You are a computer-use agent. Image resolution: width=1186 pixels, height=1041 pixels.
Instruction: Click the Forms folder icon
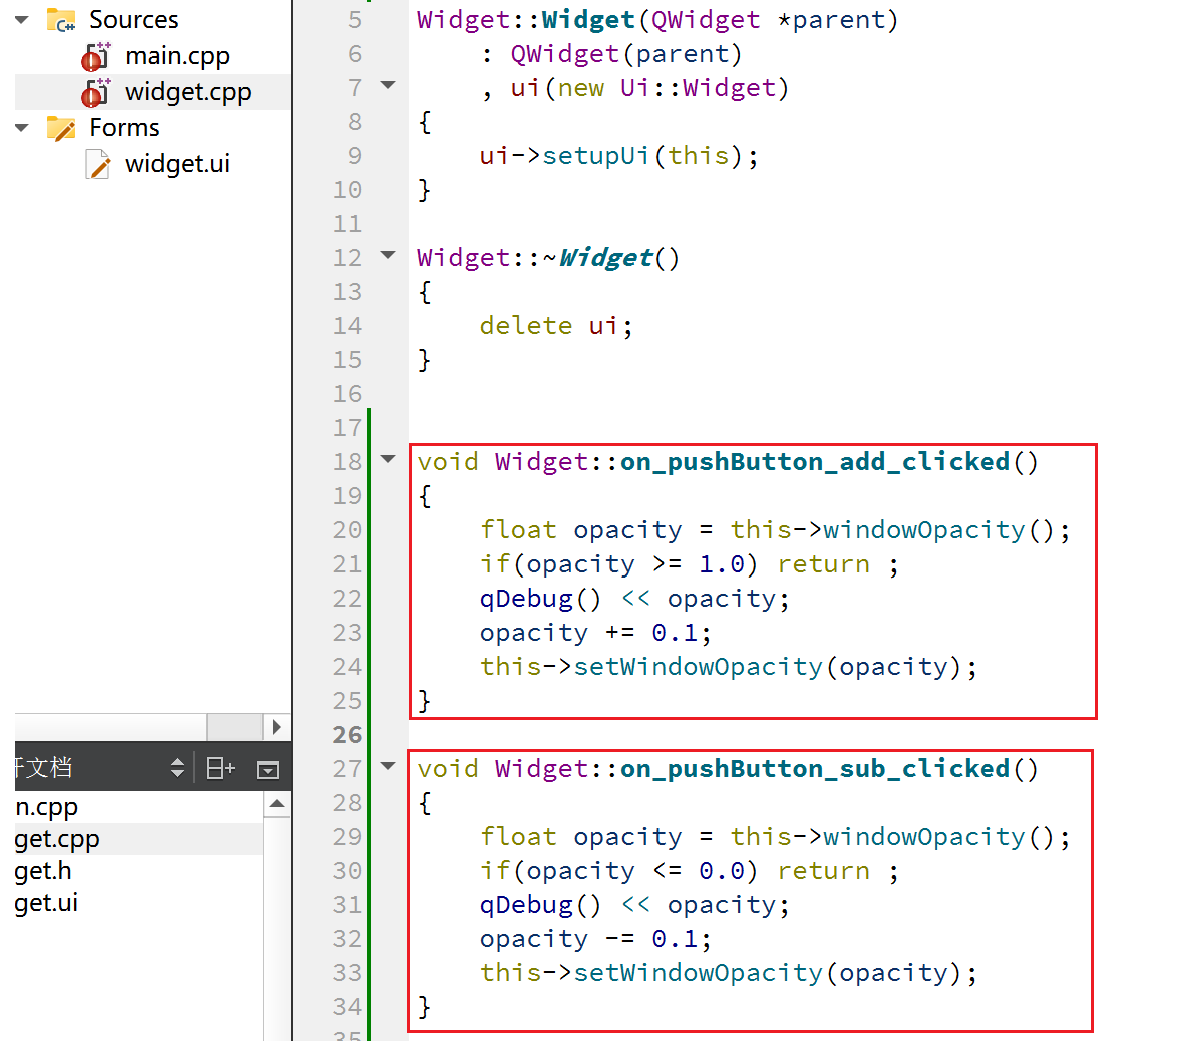click(61, 128)
